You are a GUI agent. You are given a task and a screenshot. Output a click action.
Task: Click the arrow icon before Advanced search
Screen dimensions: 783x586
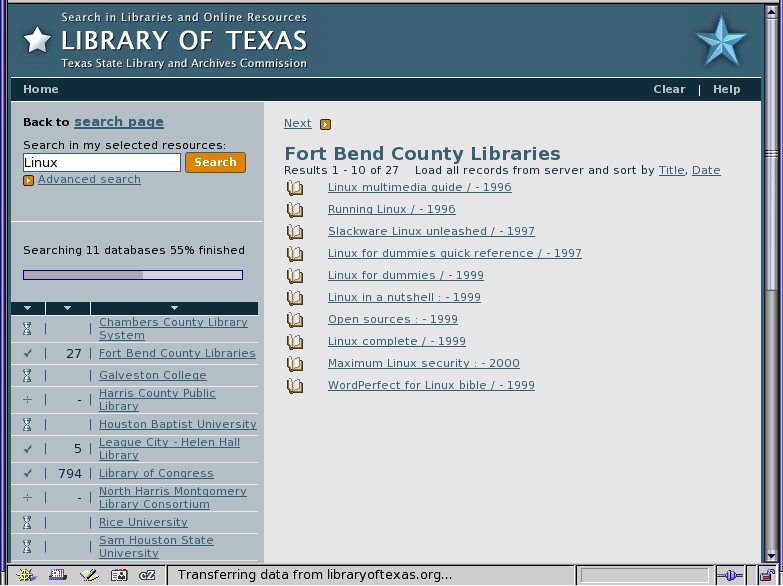click(x=28, y=180)
